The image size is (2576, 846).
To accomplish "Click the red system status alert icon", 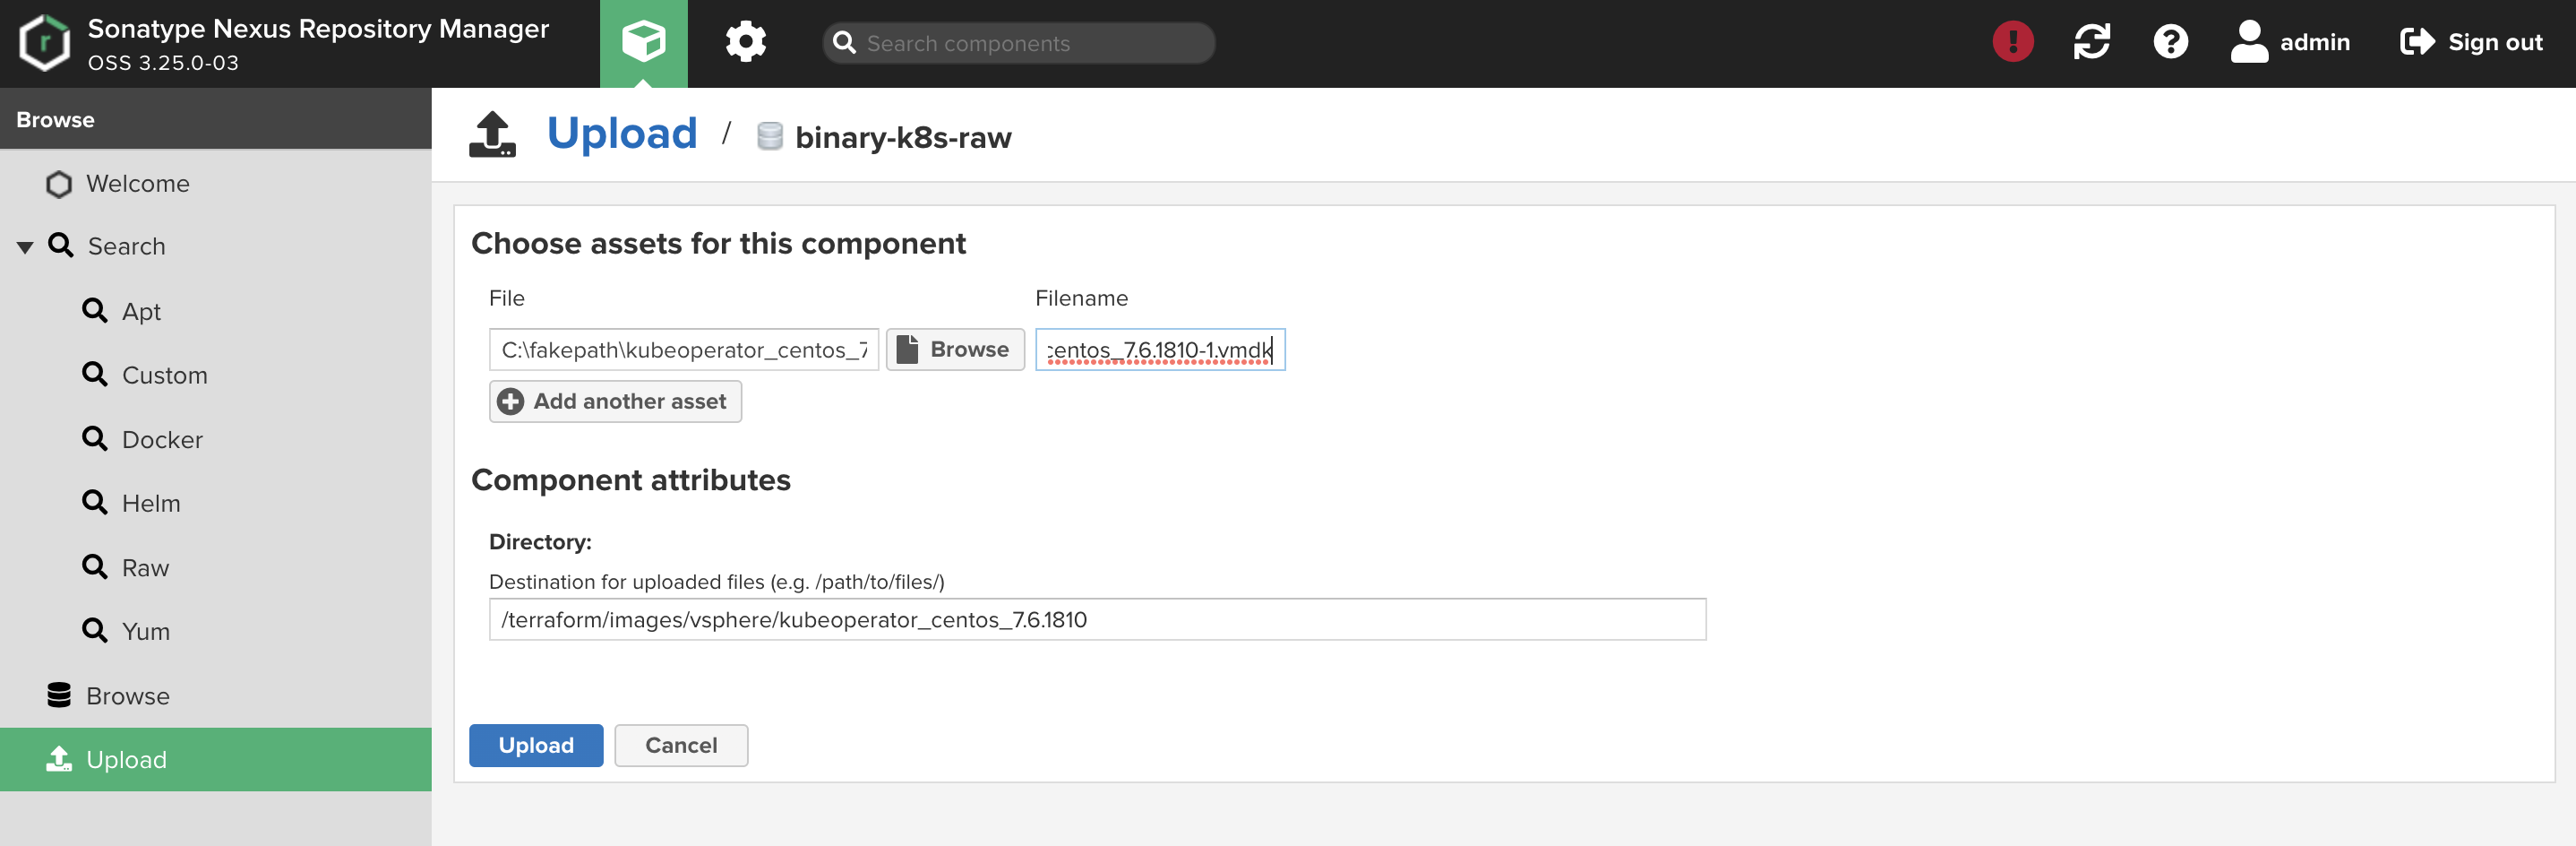I will click(2012, 42).
